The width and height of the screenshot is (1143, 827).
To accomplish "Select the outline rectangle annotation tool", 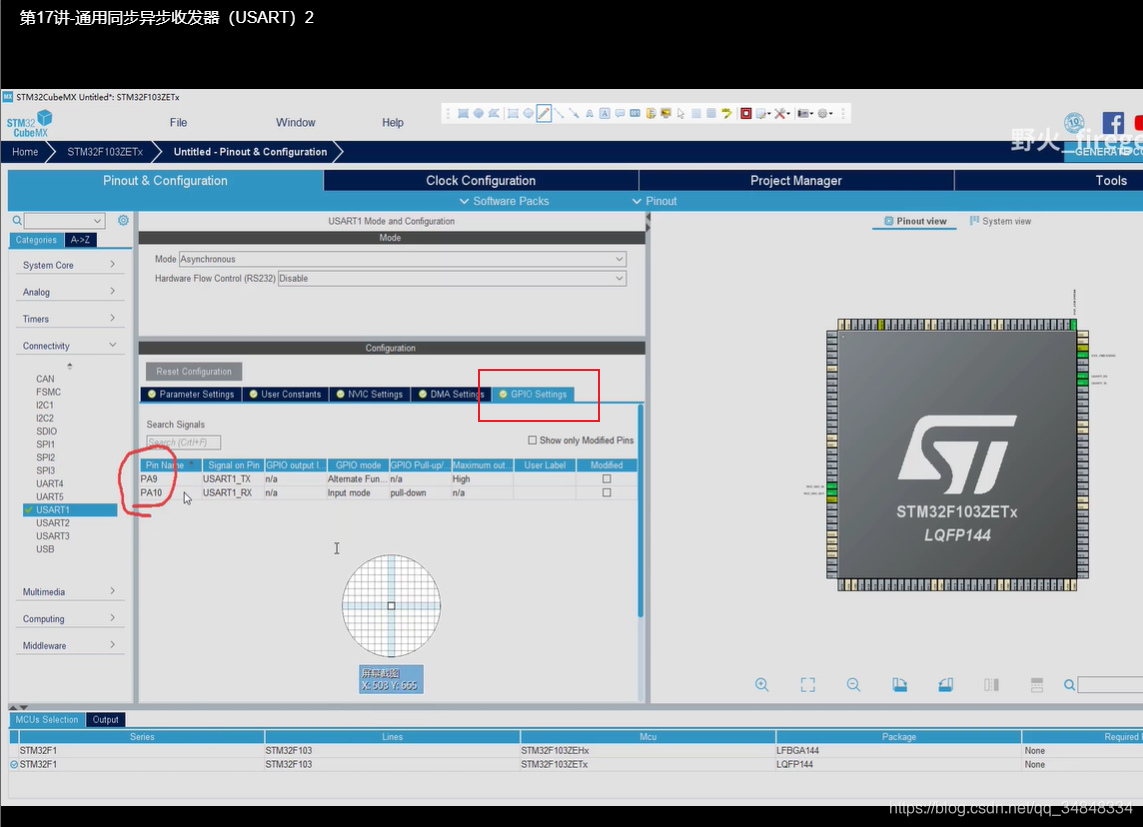I will coord(513,114).
